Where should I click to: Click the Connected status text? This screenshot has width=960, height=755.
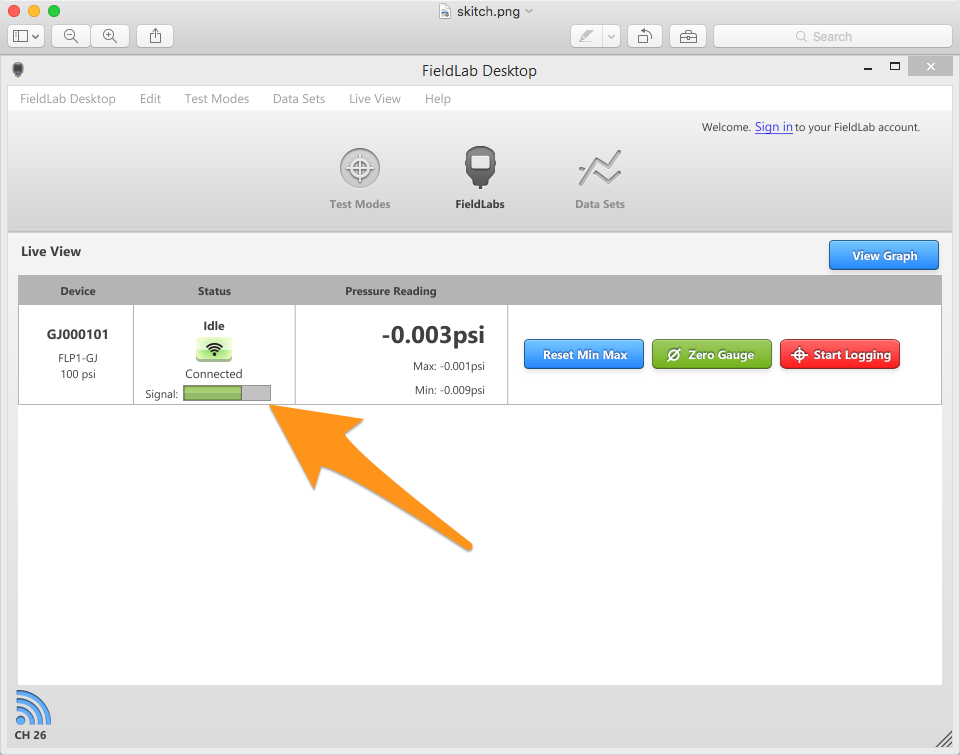pyautogui.click(x=214, y=374)
